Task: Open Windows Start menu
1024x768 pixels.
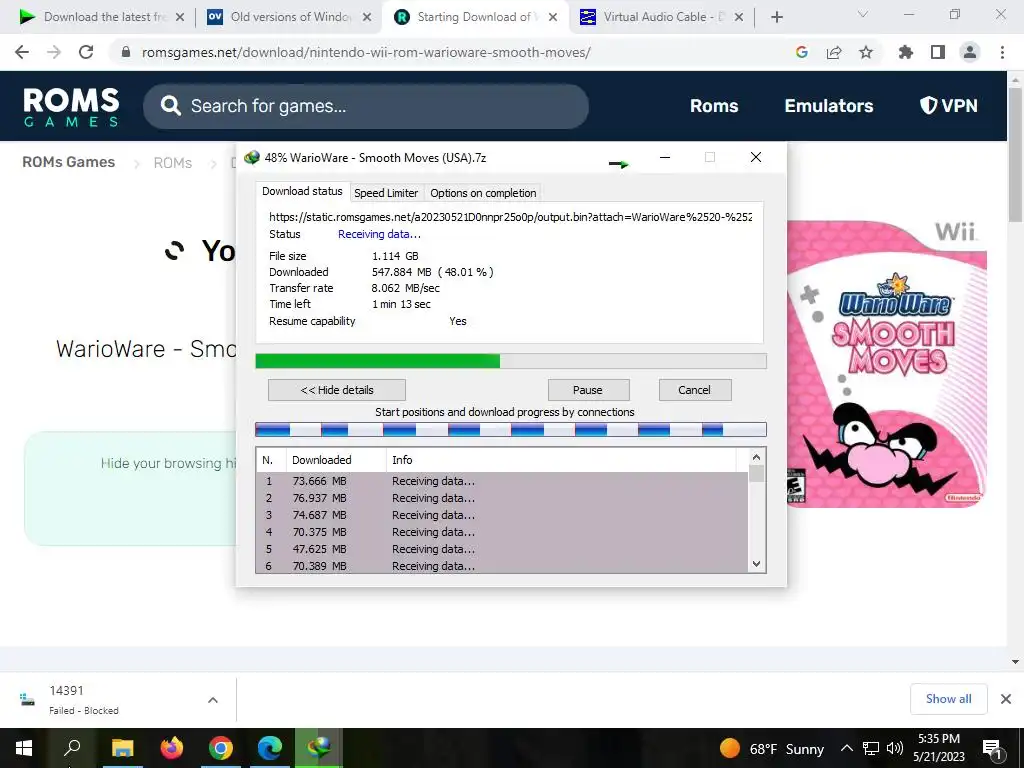Action: [x=24, y=748]
